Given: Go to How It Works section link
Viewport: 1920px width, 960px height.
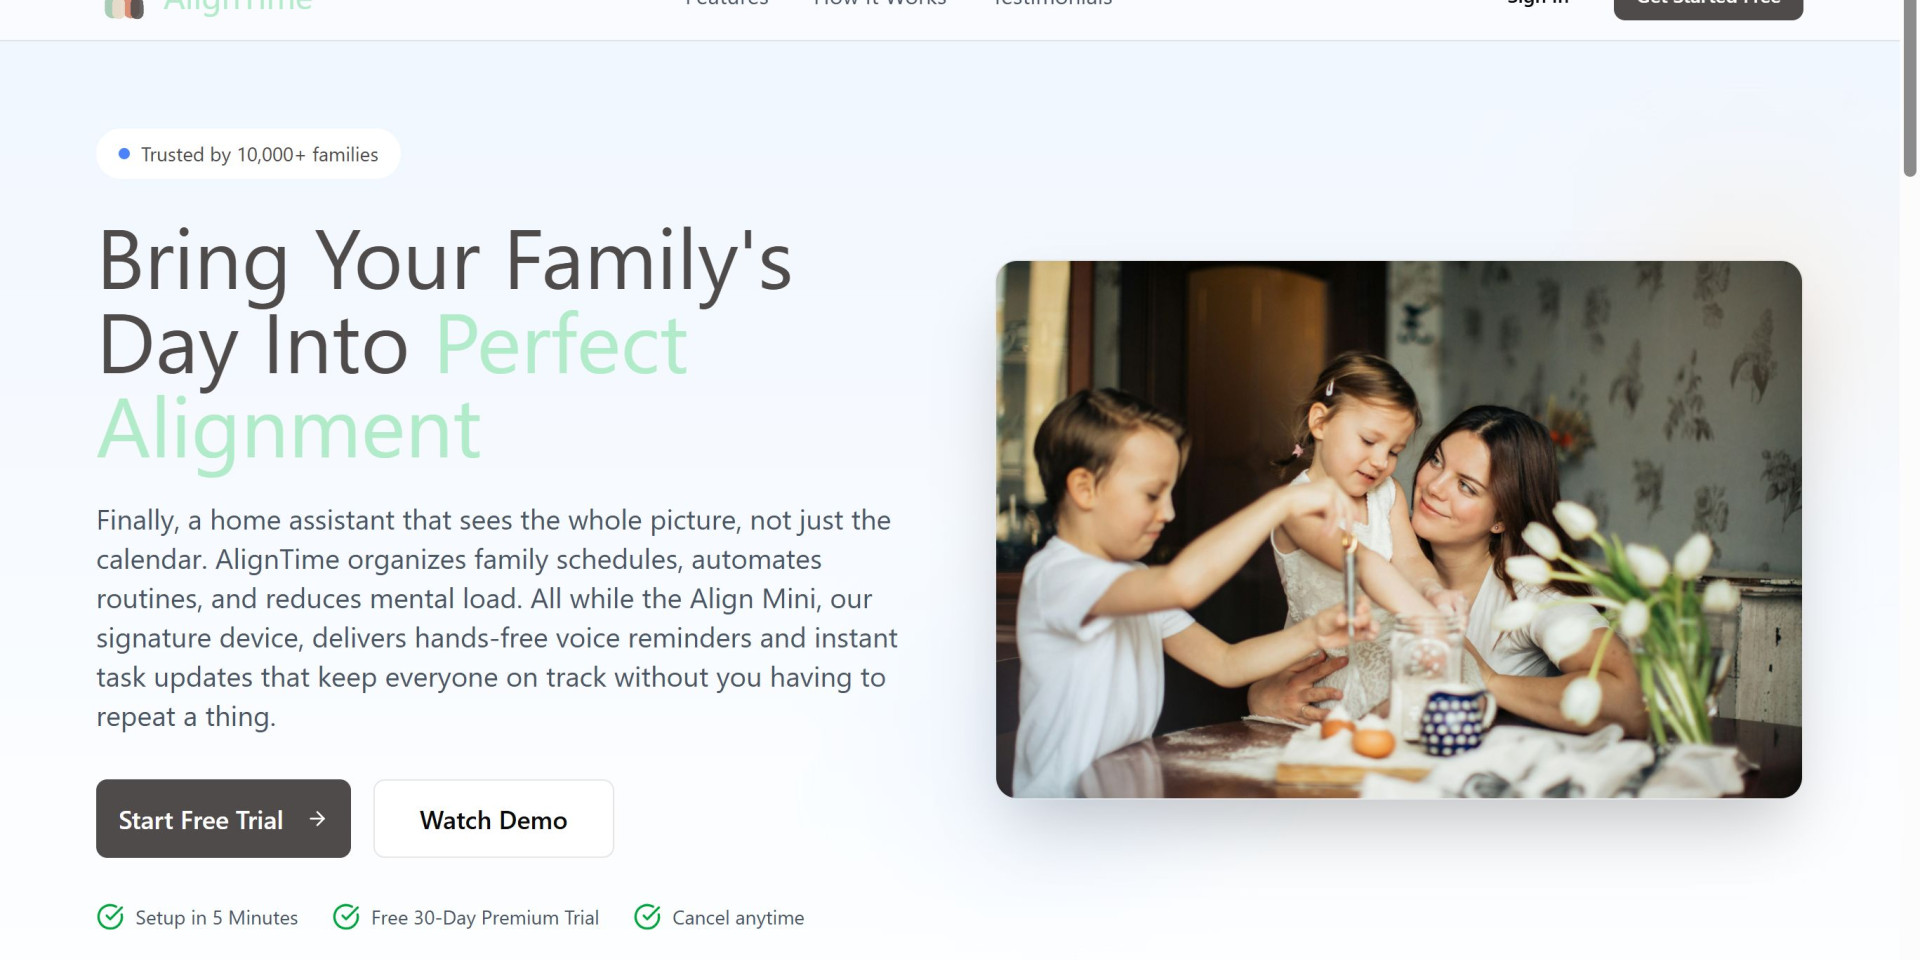Looking at the screenshot, I should point(880,3).
